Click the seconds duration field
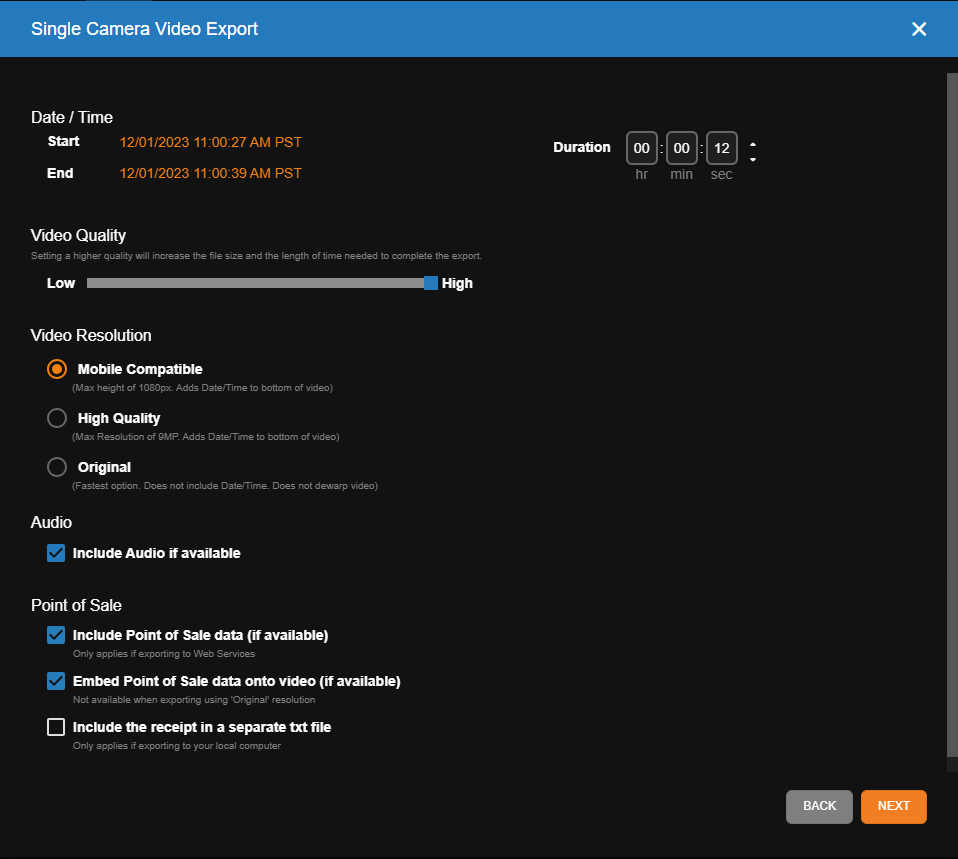The image size is (958, 859). 722,148
